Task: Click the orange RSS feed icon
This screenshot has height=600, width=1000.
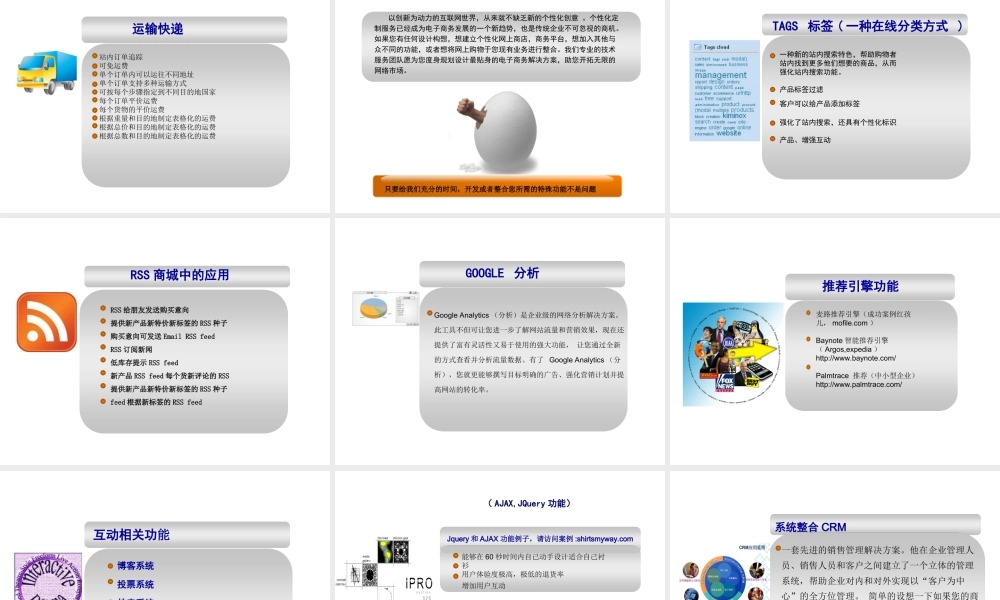Action: tap(47, 322)
